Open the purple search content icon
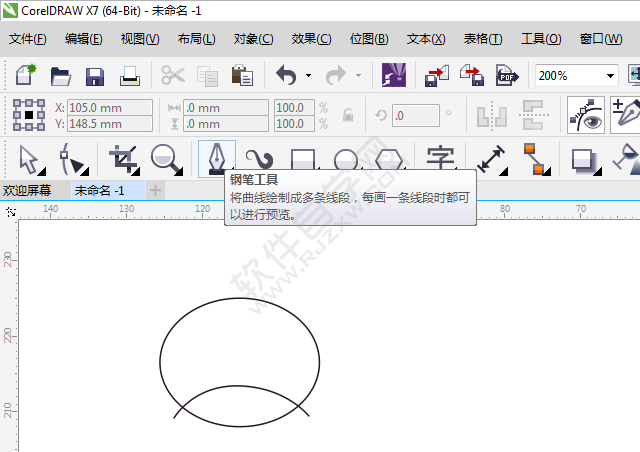Screen dimensions: 640x452 coord(393,75)
